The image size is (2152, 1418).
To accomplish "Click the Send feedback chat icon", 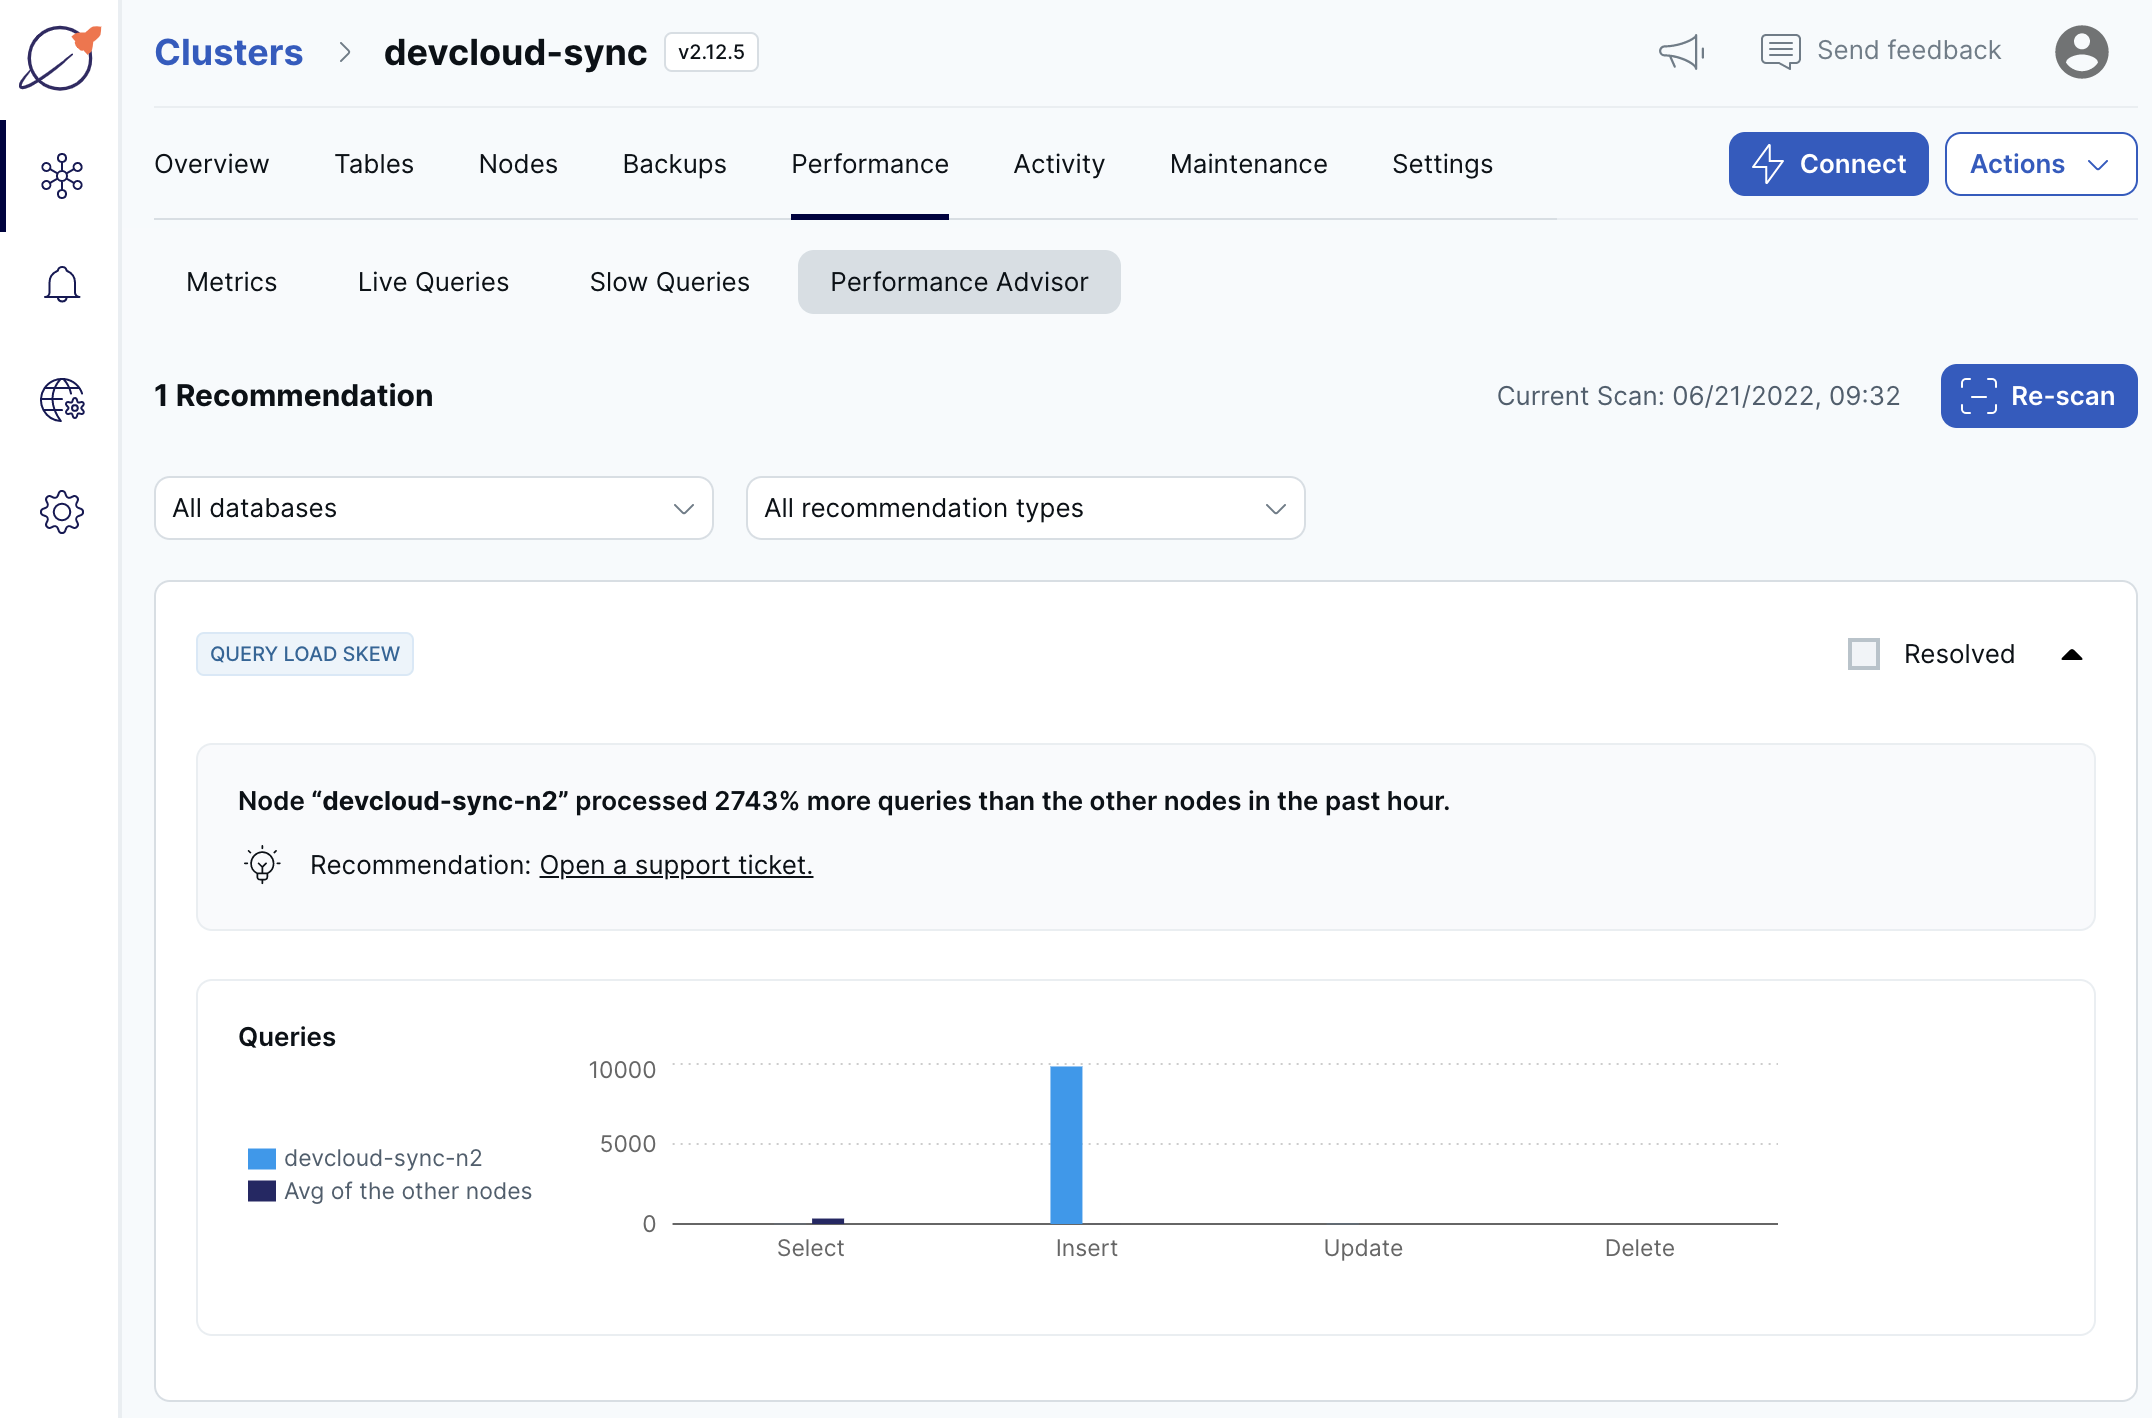I will pyautogui.click(x=1780, y=51).
